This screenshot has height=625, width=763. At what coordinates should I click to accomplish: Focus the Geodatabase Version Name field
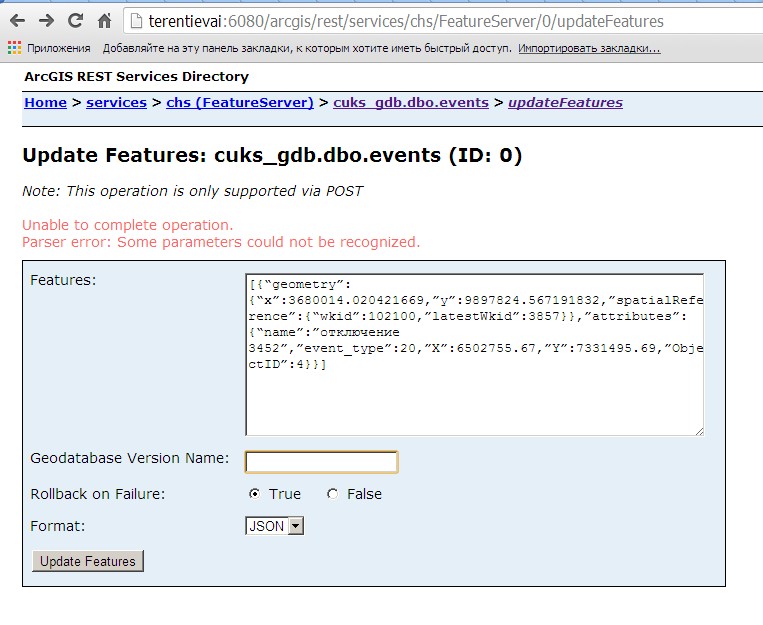322,462
